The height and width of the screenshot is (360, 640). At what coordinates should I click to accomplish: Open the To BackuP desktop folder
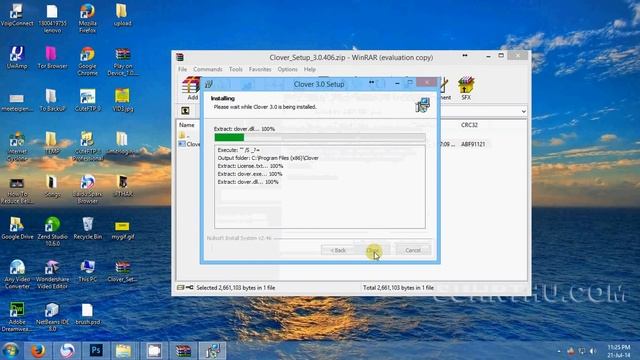52,100
